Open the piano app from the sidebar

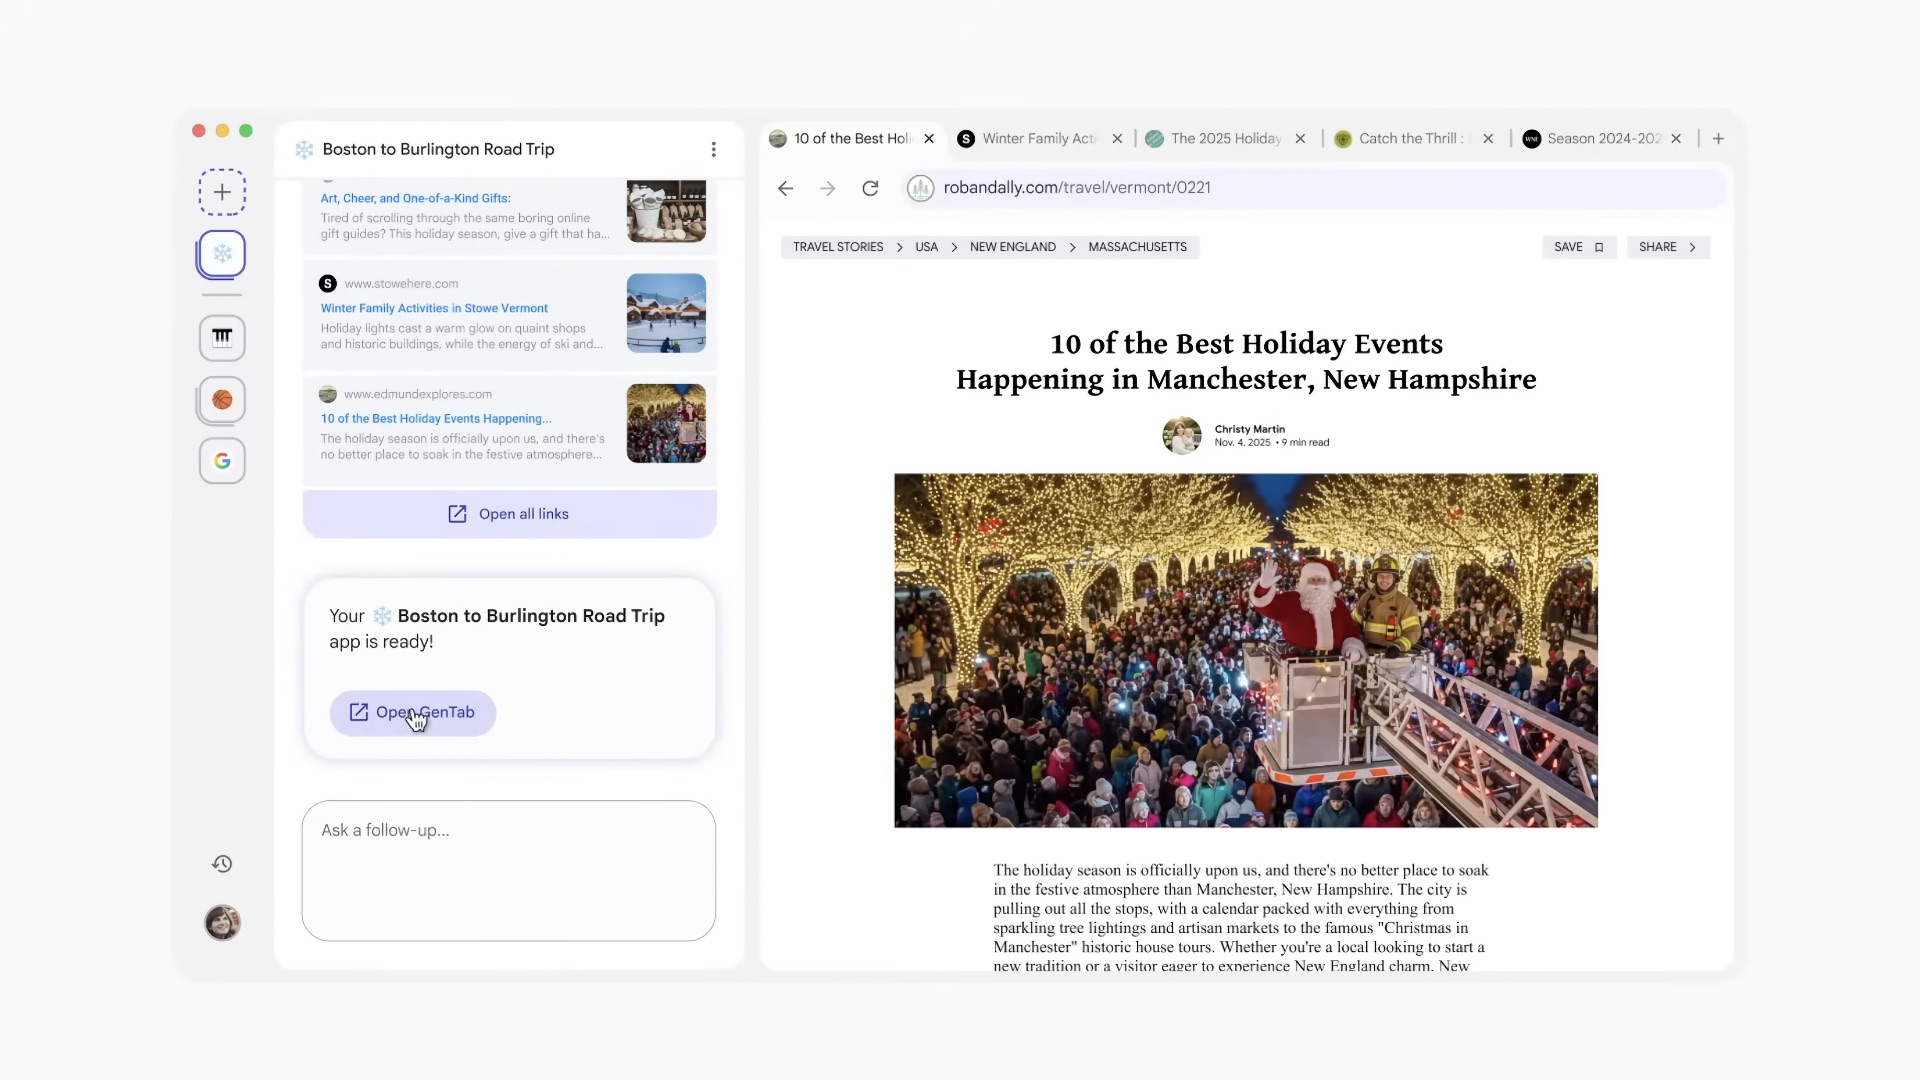[221, 338]
